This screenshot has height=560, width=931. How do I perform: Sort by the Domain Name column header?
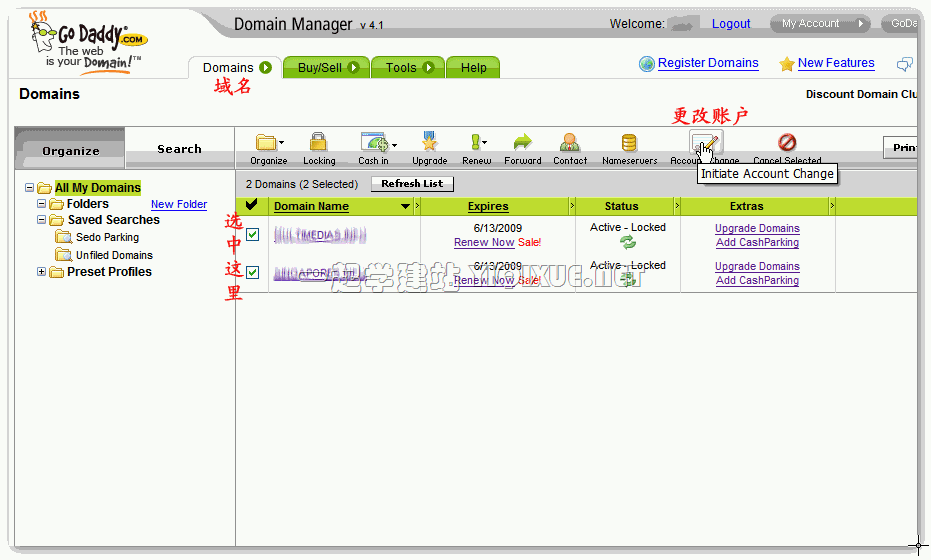coord(311,206)
